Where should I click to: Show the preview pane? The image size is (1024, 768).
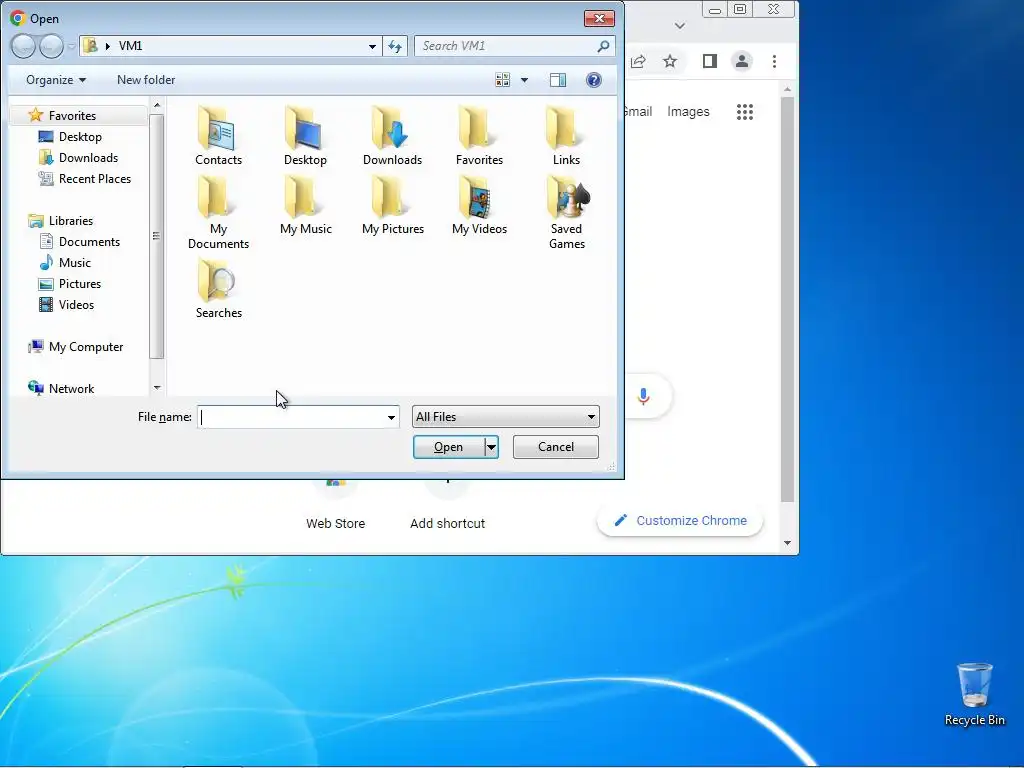(558, 80)
